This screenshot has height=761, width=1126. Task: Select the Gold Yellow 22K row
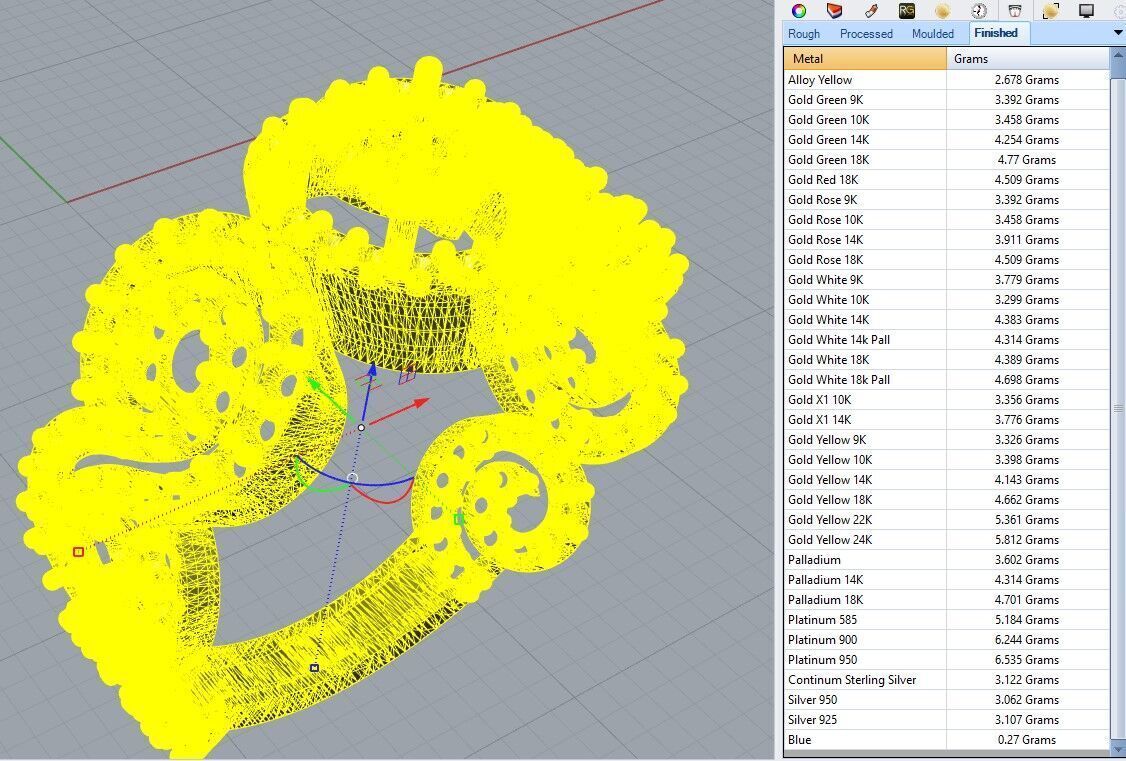pyautogui.click(x=946, y=520)
